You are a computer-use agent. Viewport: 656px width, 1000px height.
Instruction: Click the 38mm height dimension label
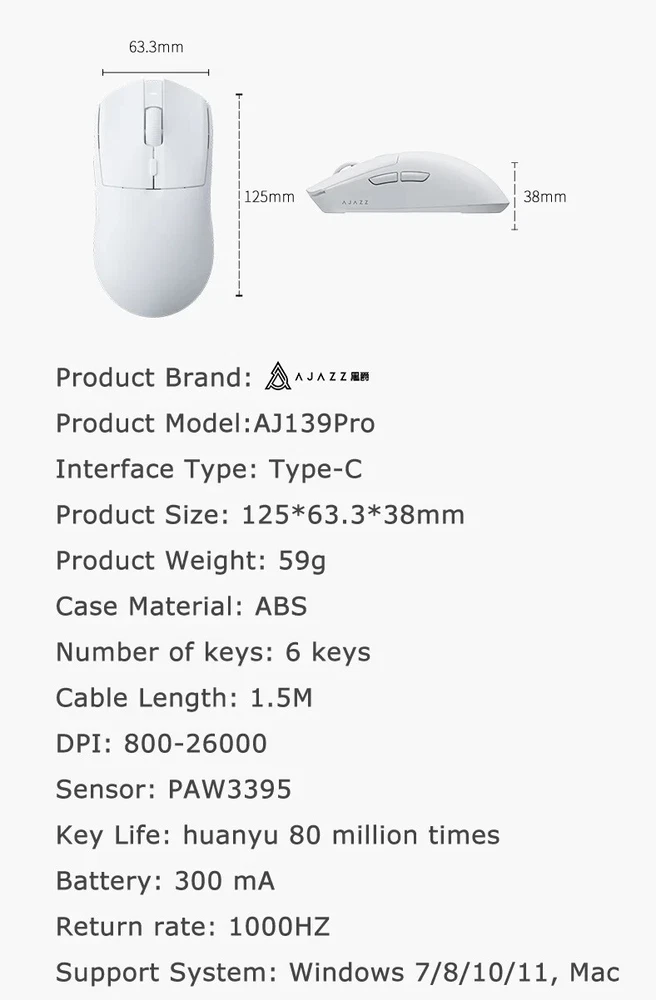(x=544, y=197)
